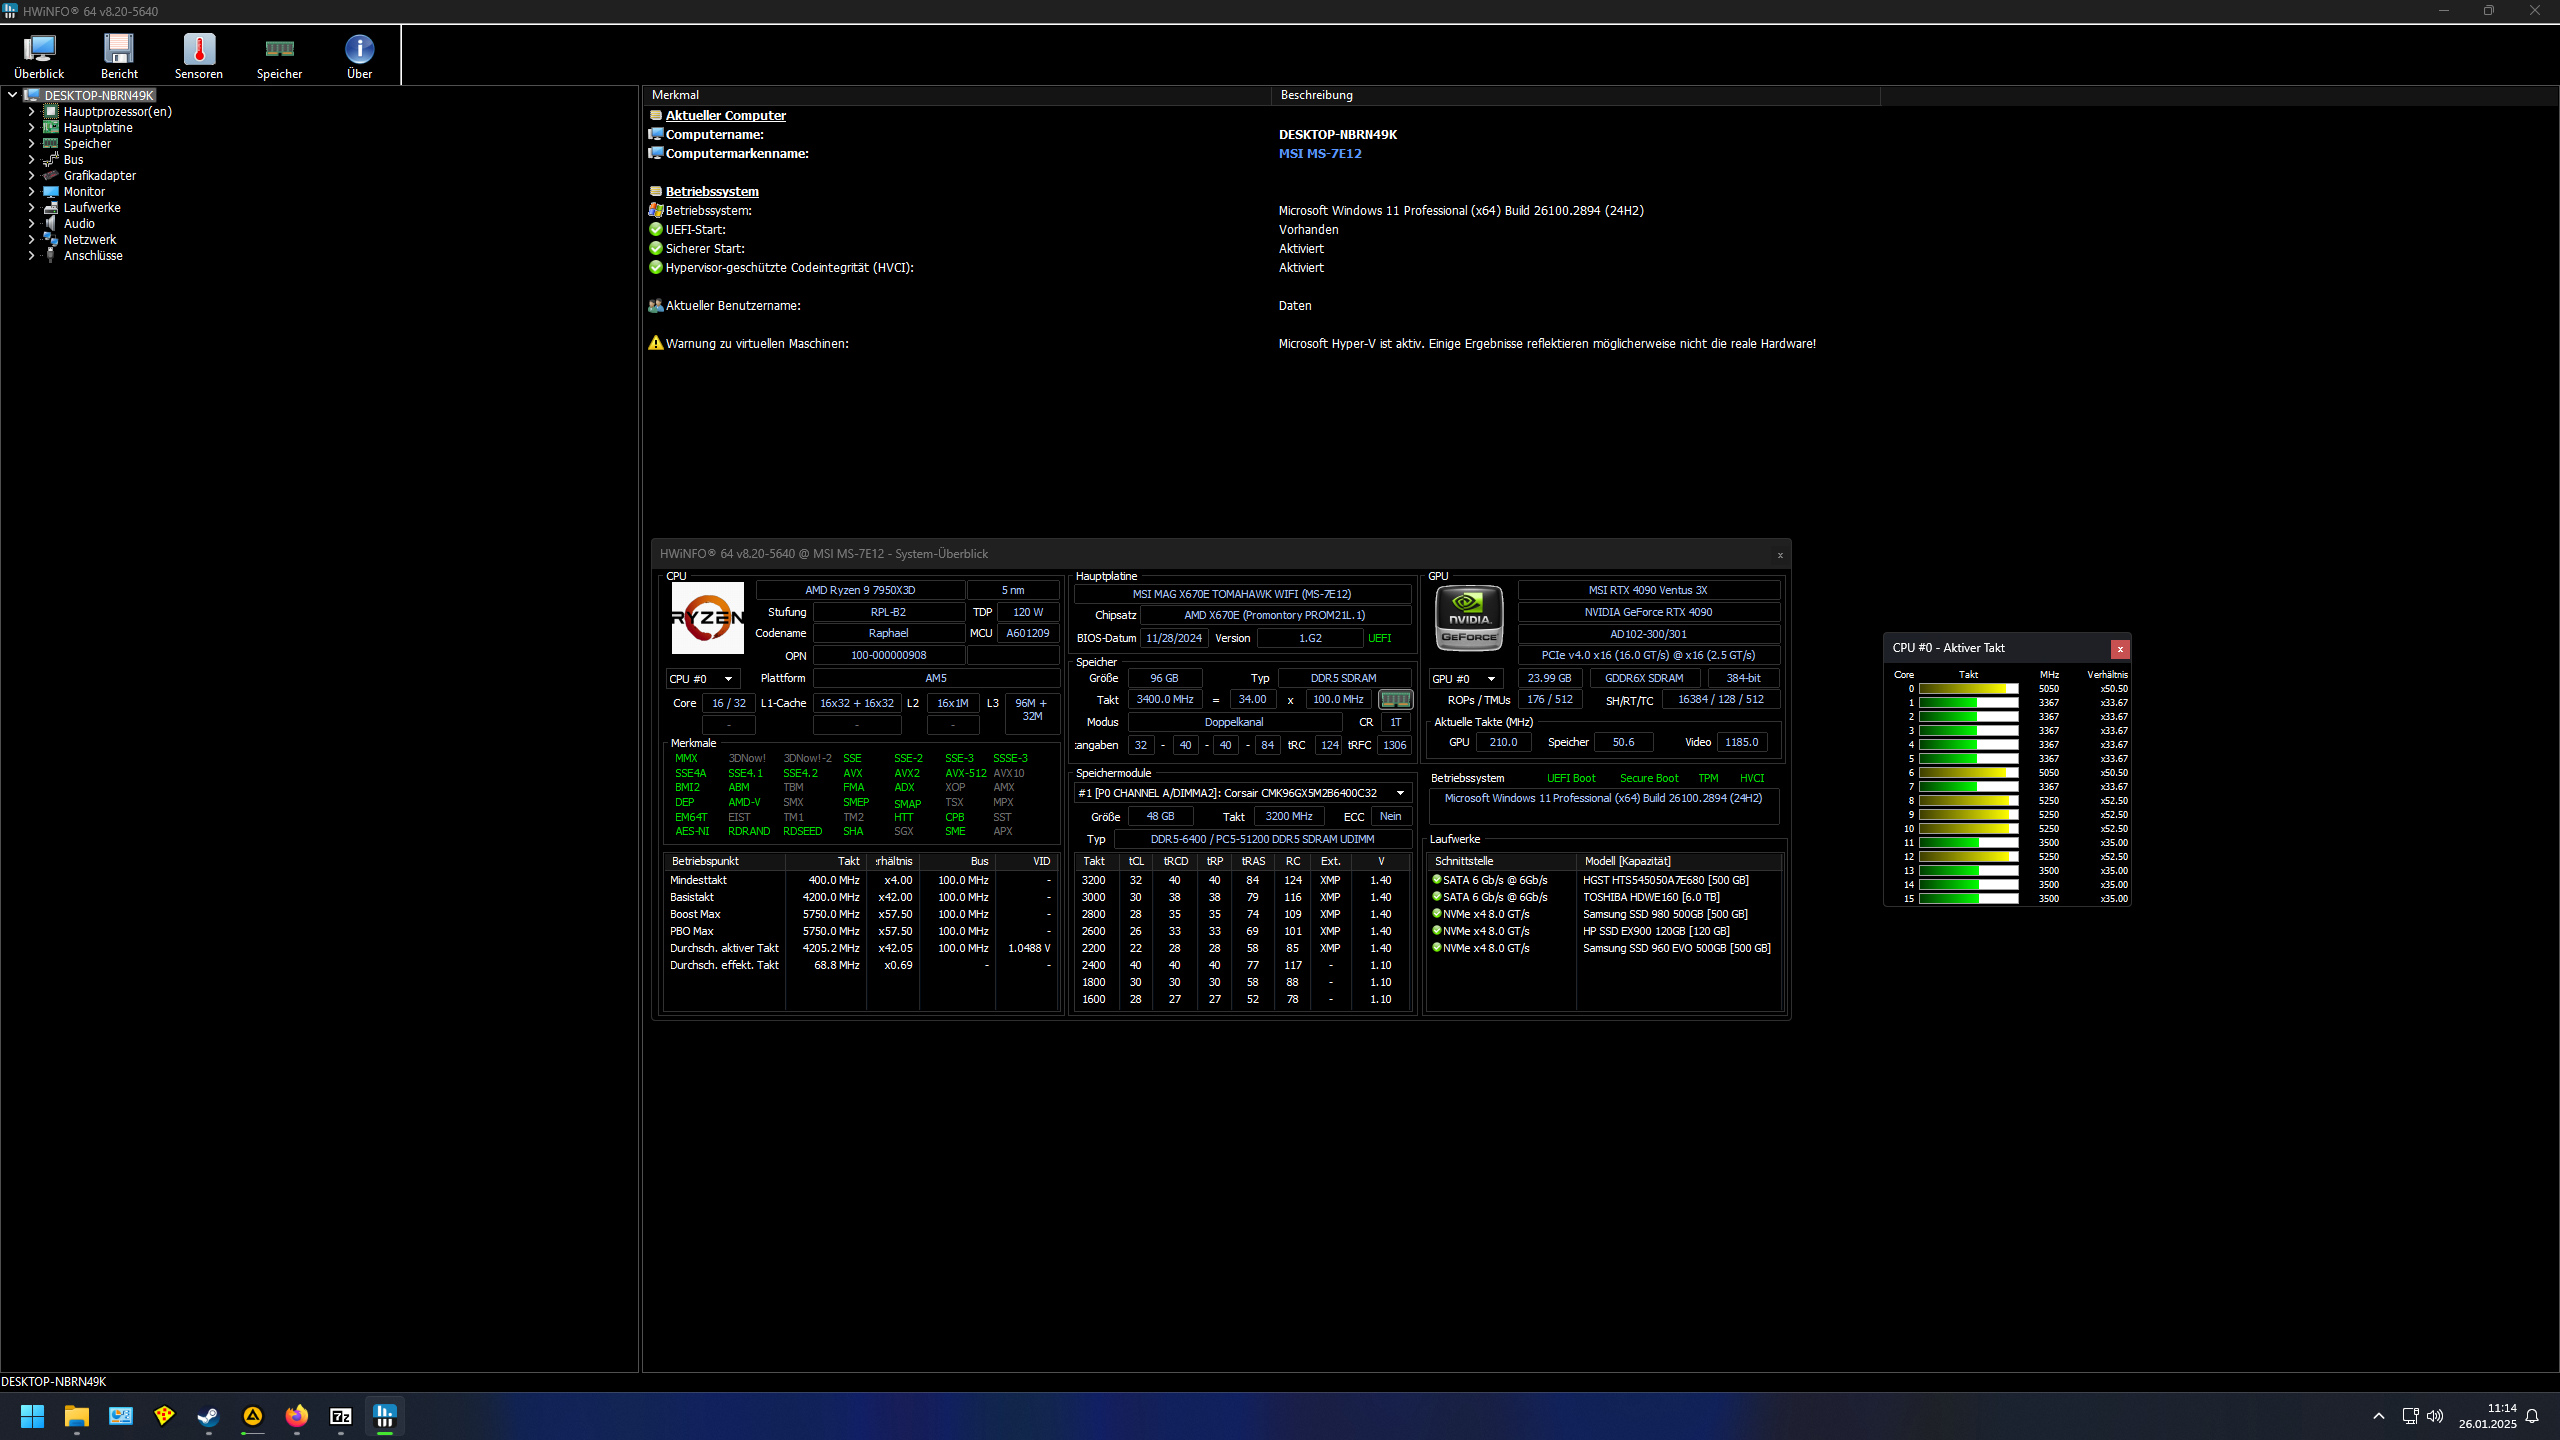Click the Windows Start button

click(x=33, y=1416)
